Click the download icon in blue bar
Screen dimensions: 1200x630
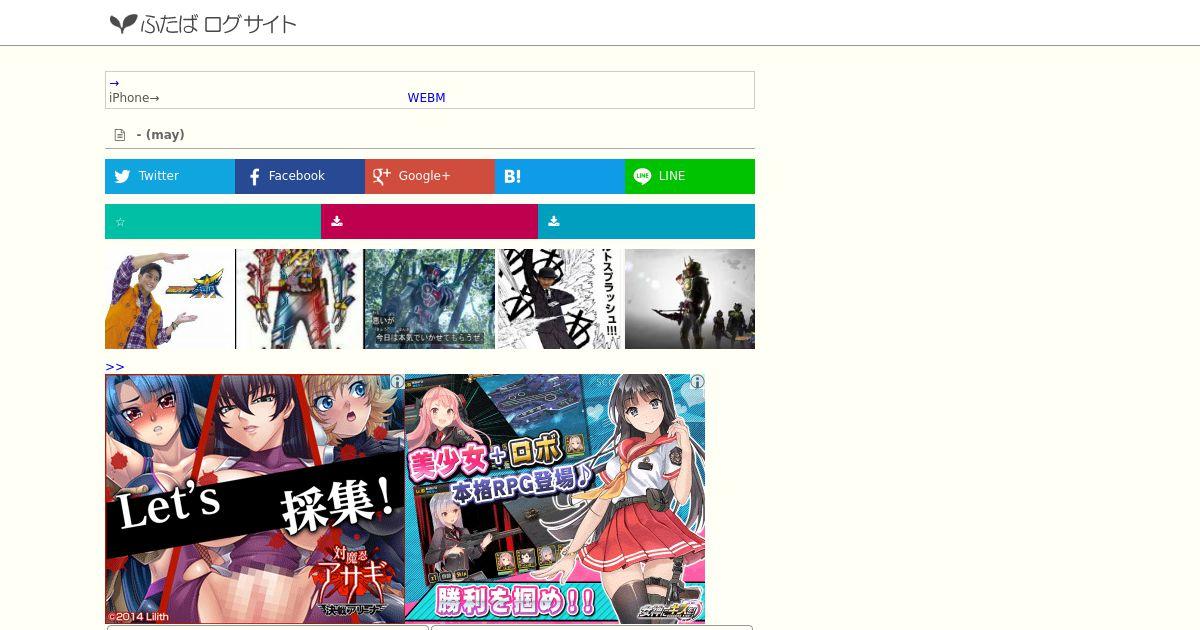[x=553, y=221]
